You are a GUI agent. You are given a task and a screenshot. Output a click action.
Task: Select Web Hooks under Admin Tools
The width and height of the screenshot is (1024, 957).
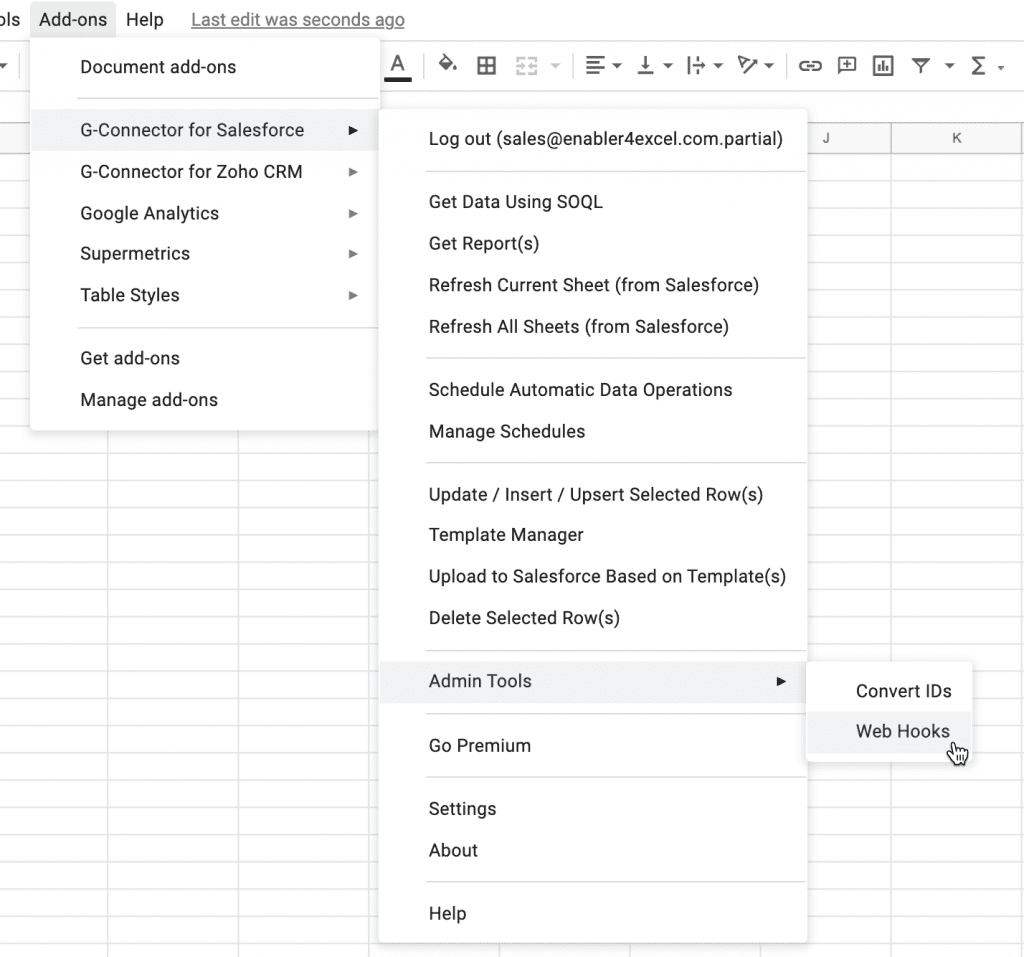click(x=901, y=731)
